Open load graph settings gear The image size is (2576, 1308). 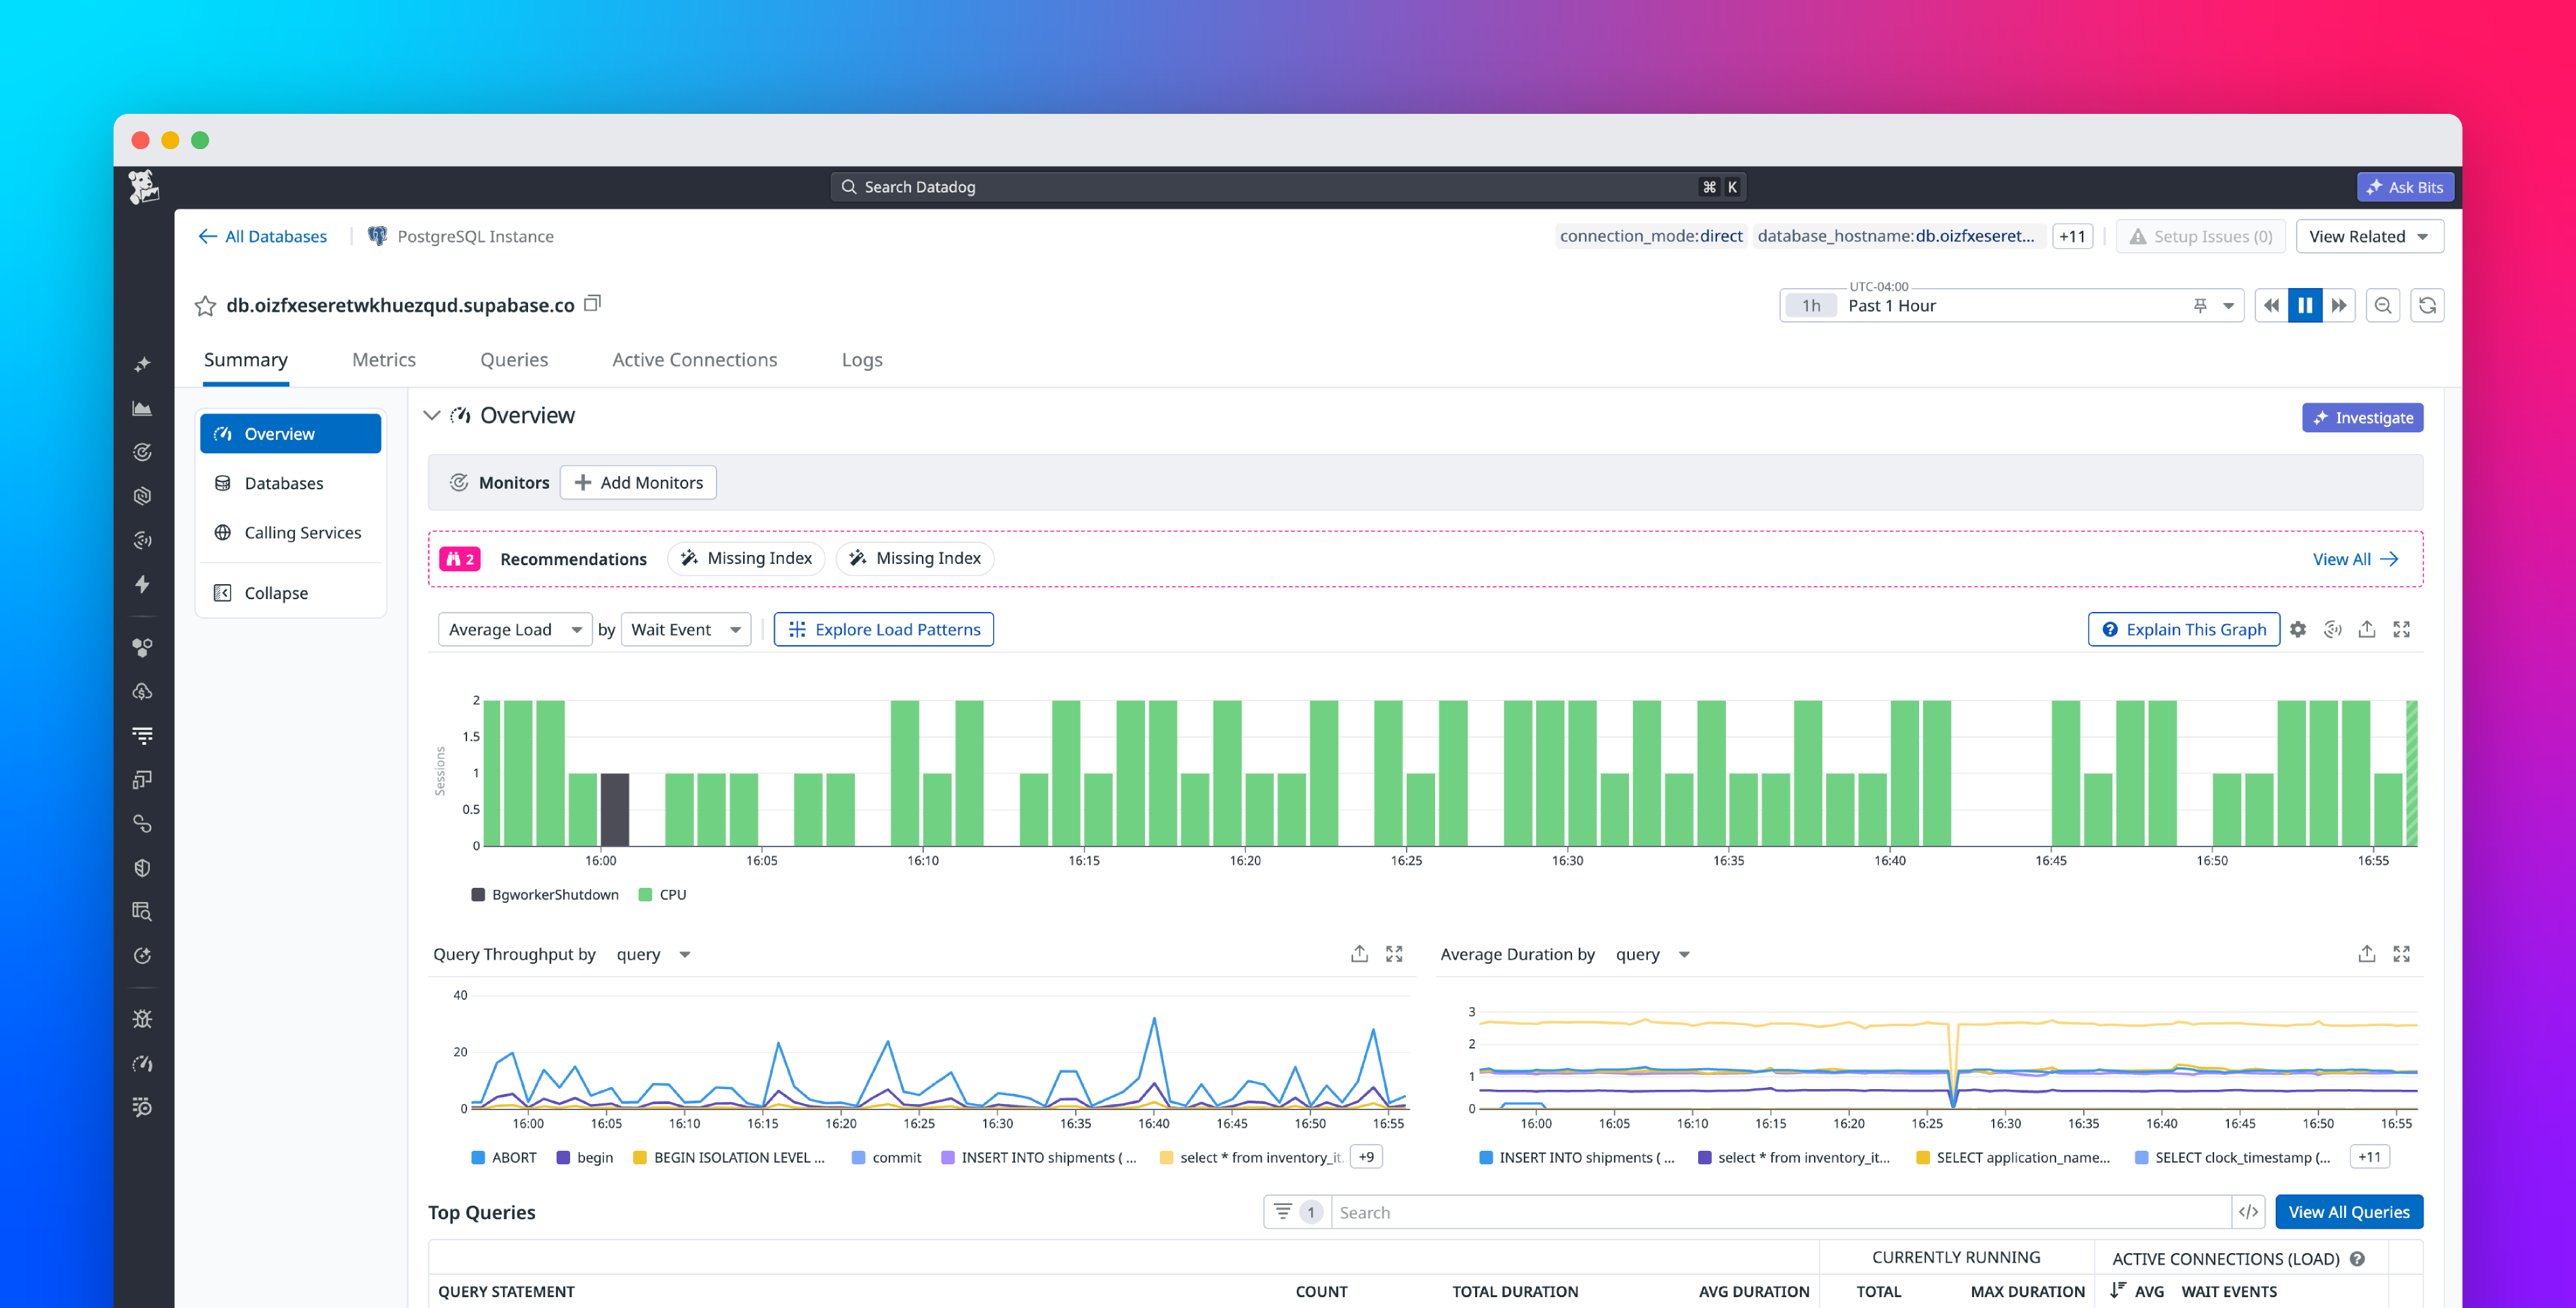tap(2298, 630)
